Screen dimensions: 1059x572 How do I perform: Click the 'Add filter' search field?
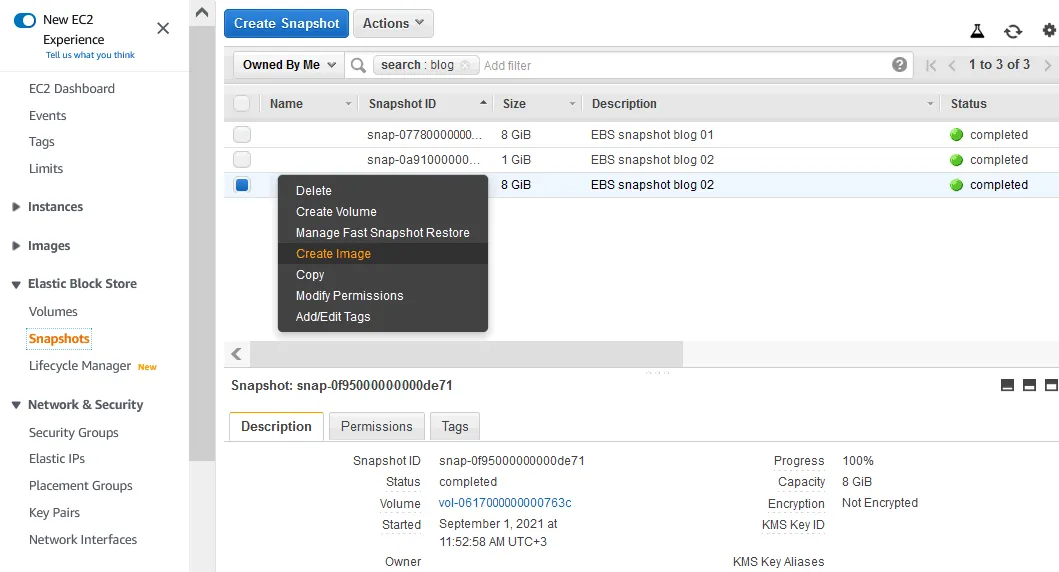coord(680,65)
